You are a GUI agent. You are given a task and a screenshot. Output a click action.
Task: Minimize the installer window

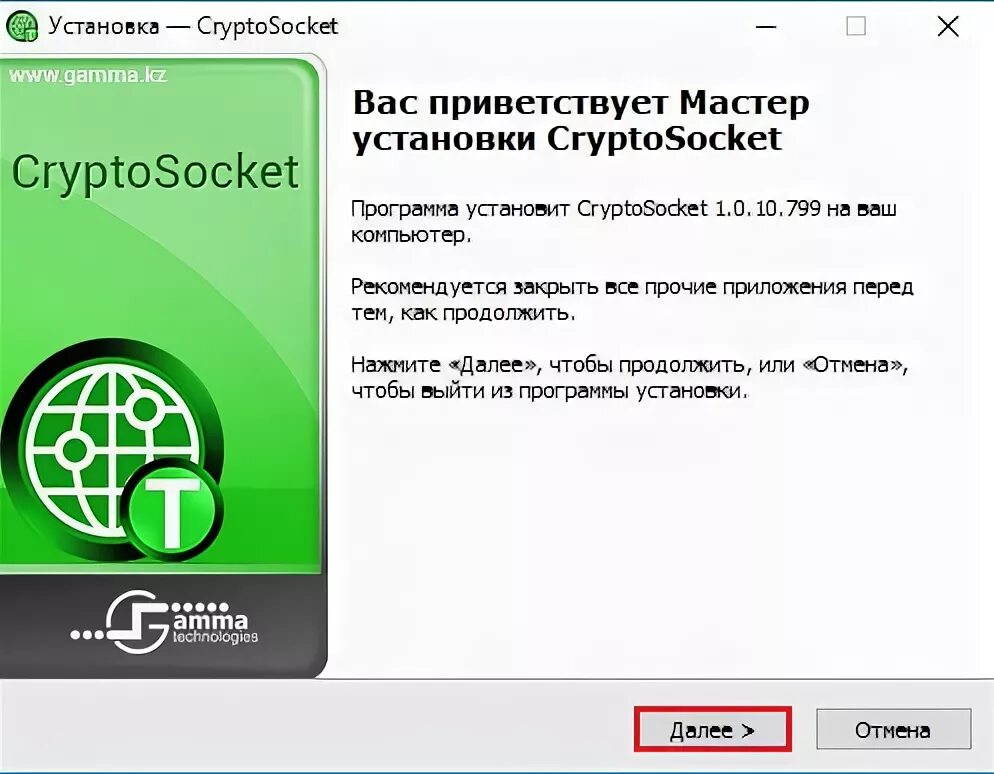tap(766, 27)
